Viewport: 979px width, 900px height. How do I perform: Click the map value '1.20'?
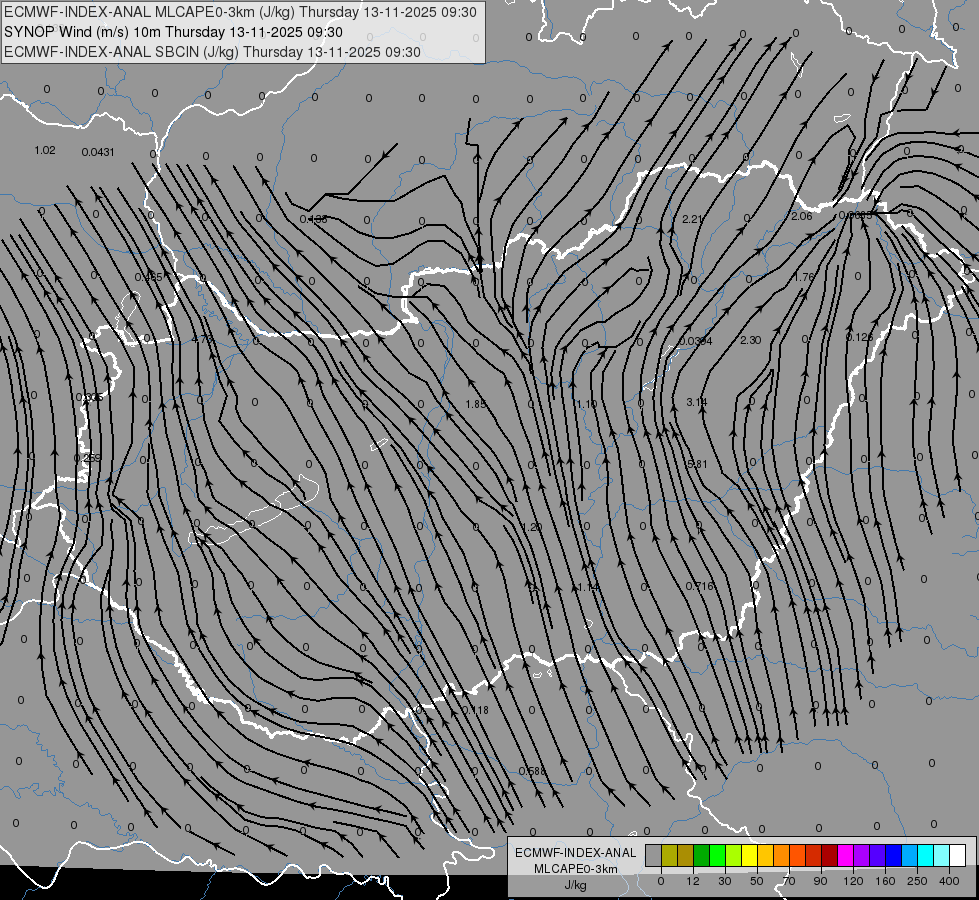pos(531,527)
